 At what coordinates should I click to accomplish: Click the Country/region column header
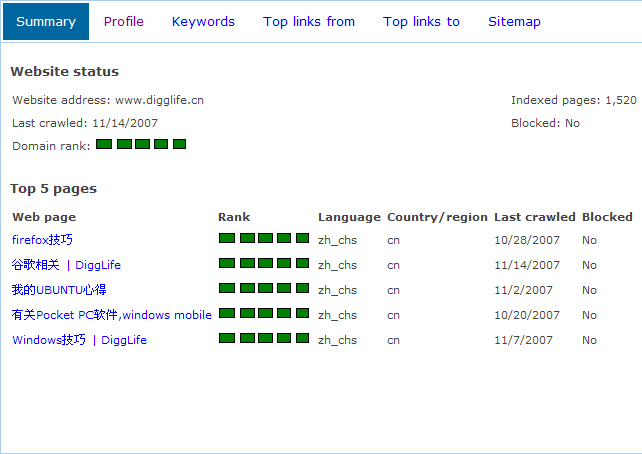click(437, 217)
